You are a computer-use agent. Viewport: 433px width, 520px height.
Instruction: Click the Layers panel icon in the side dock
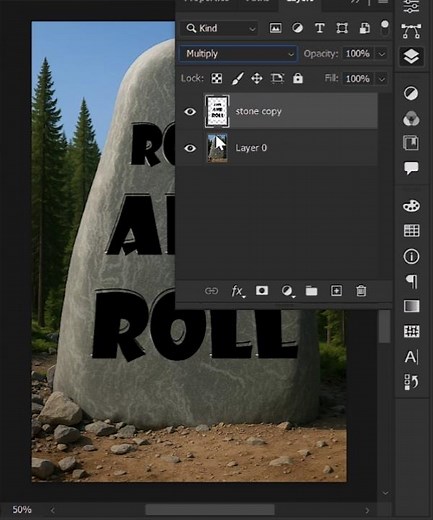point(411,56)
